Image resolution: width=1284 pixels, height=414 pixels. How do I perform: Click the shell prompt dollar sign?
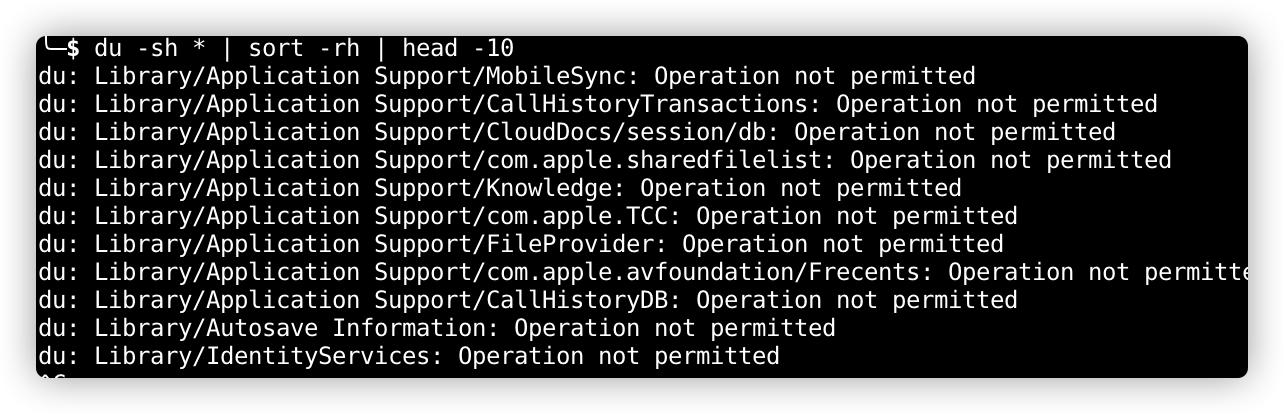tap(73, 48)
